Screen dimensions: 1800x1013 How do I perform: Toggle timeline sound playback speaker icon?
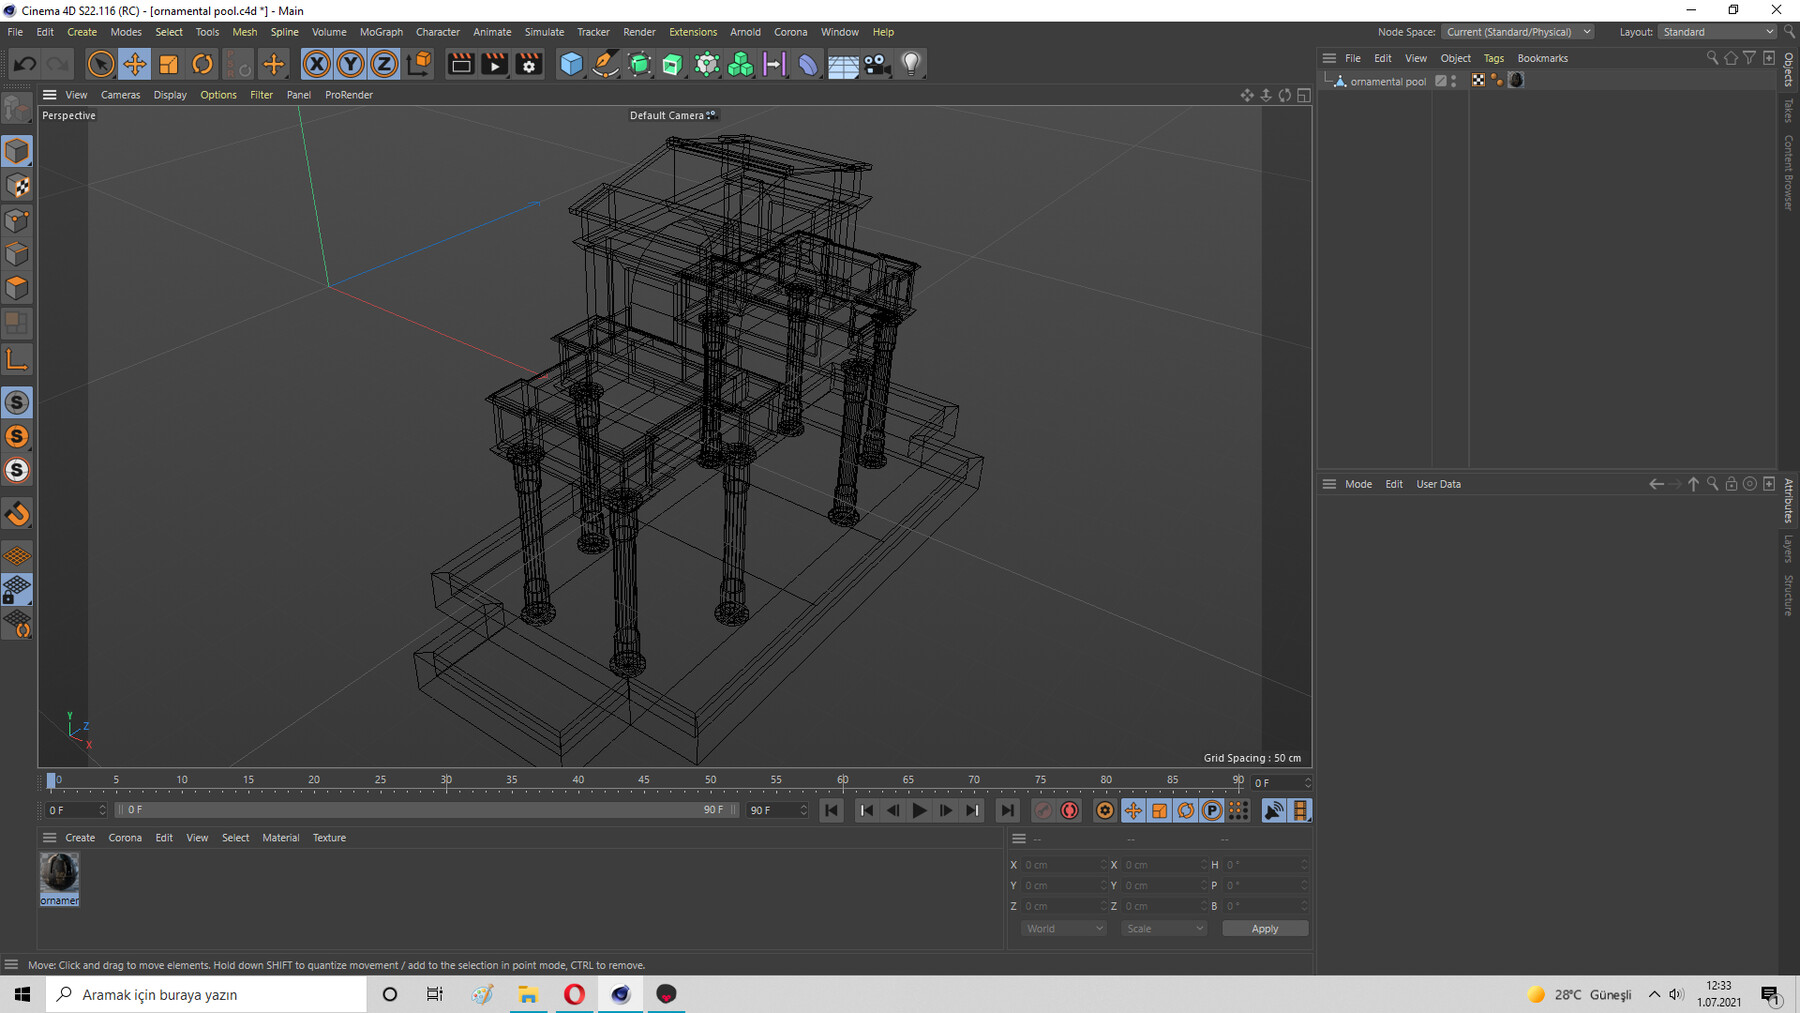click(1273, 811)
